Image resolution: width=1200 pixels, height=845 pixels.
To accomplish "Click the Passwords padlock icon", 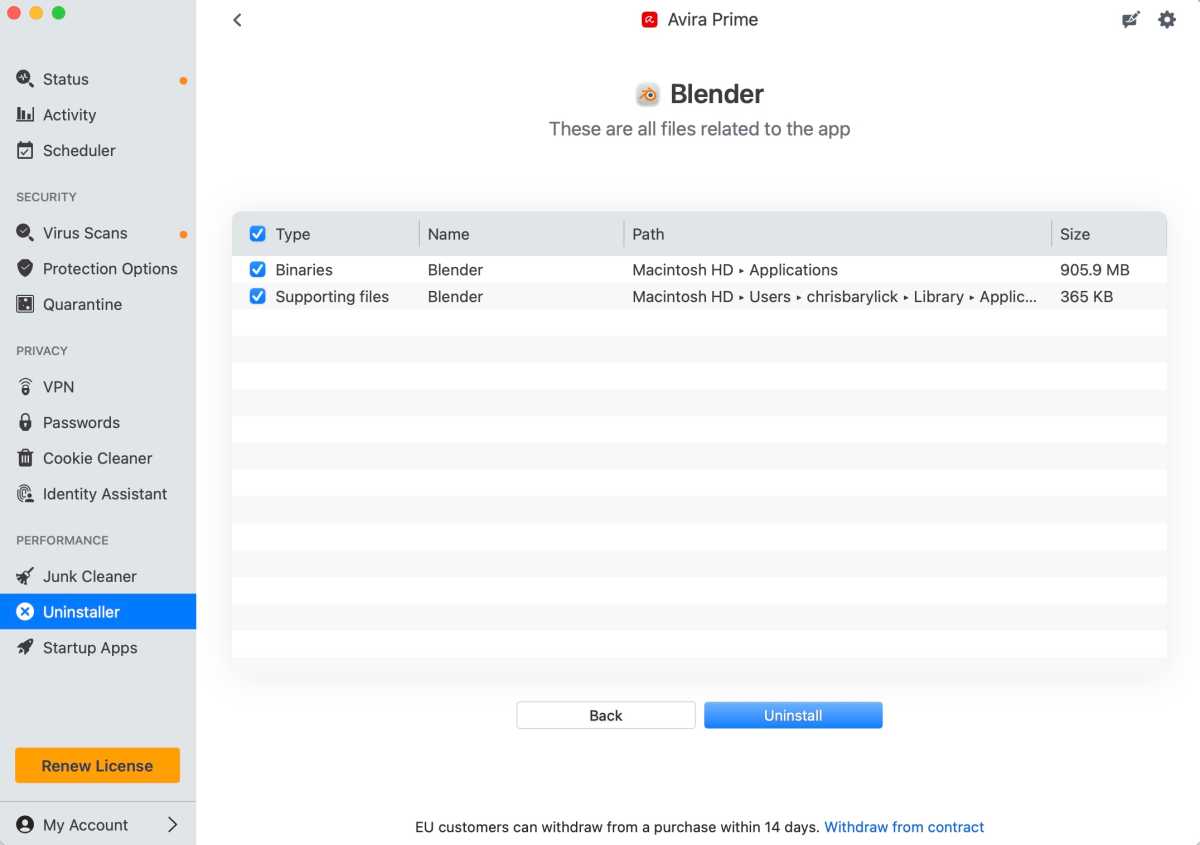I will (x=25, y=422).
